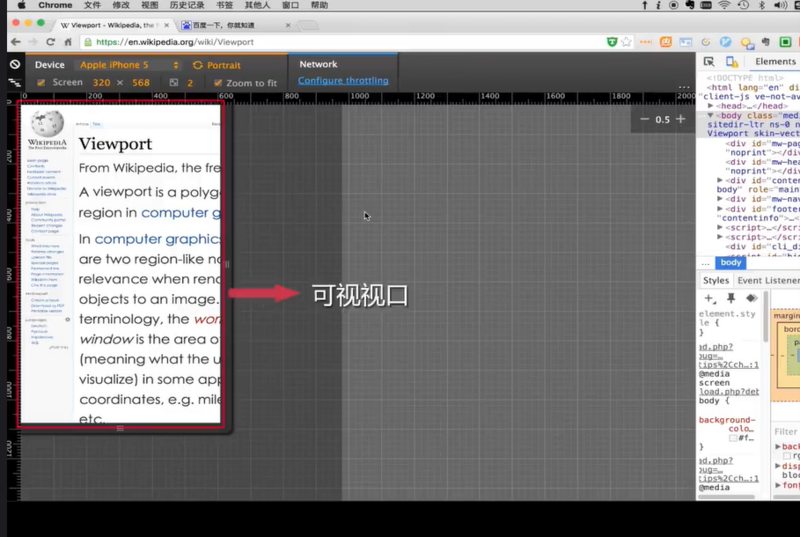Click the breadcrumb ellipsis in Elements

706,263
